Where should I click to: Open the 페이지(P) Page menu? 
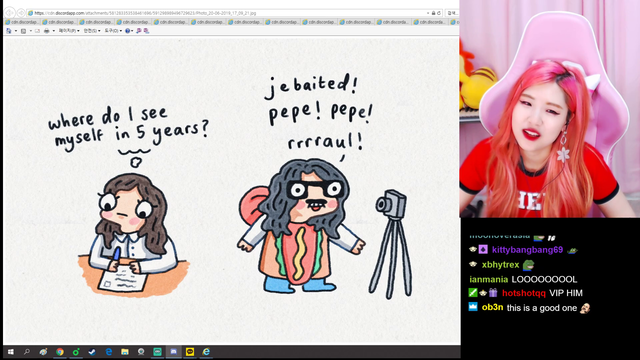[69, 31]
